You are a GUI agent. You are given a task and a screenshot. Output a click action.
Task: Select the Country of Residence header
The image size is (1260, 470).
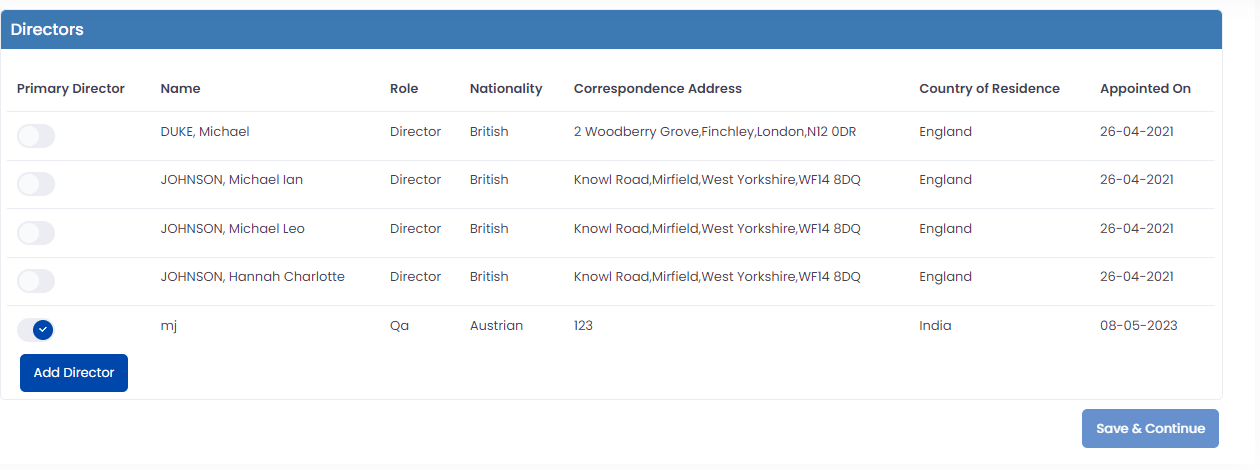tap(989, 89)
